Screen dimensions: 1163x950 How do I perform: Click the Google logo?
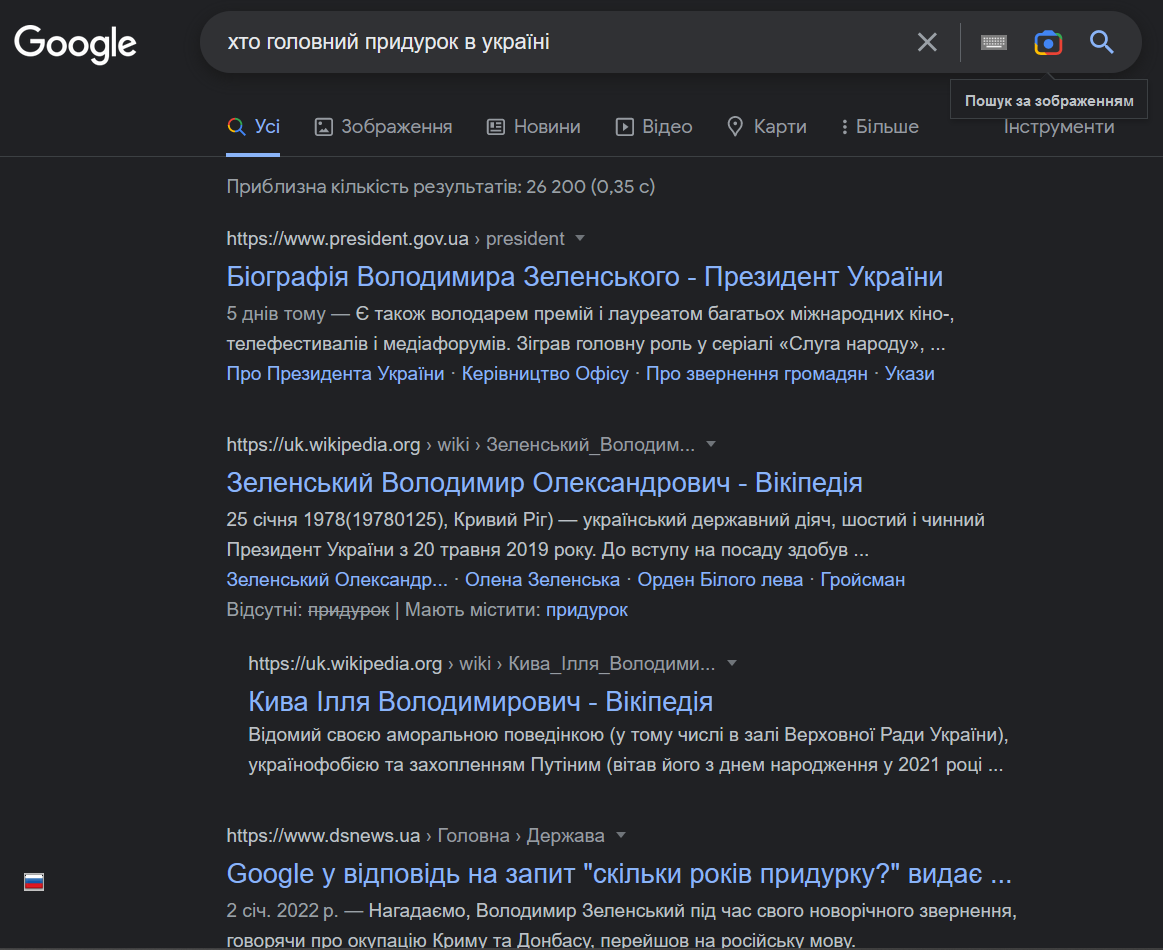click(75, 43)
